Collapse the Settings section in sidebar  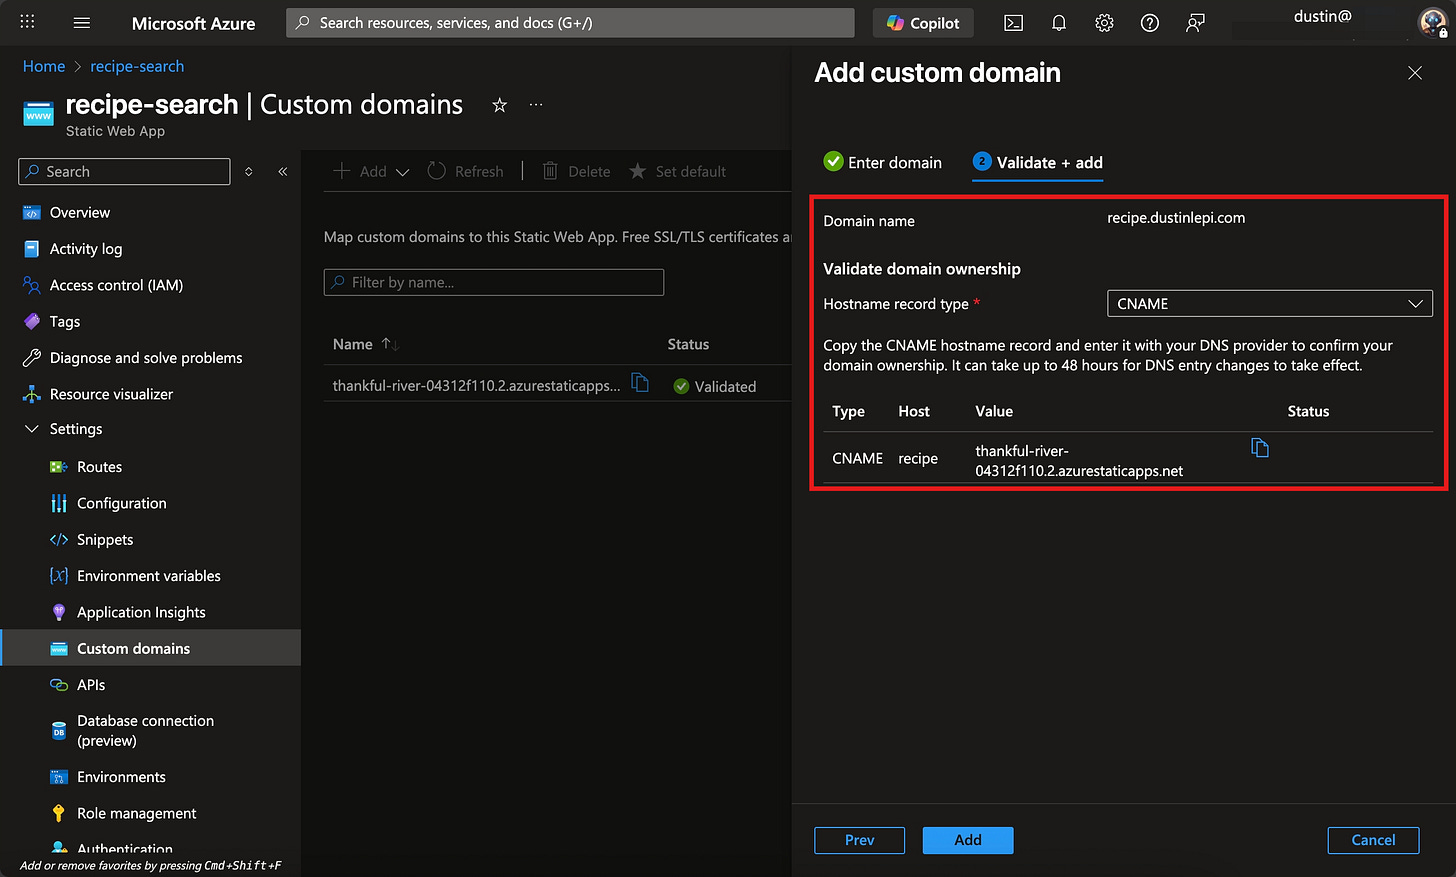[31, 429]
